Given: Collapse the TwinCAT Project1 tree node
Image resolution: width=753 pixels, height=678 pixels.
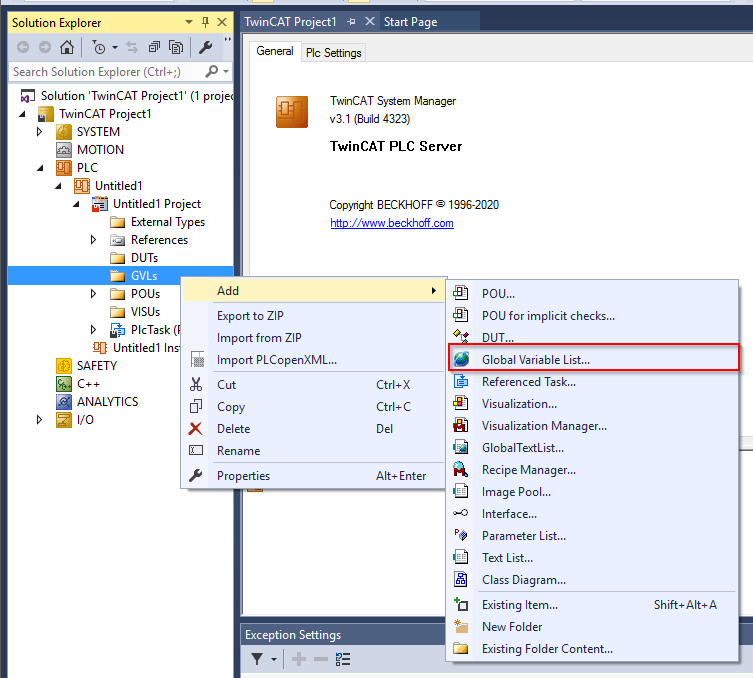Looking at the screenshot, I should 22,114.
